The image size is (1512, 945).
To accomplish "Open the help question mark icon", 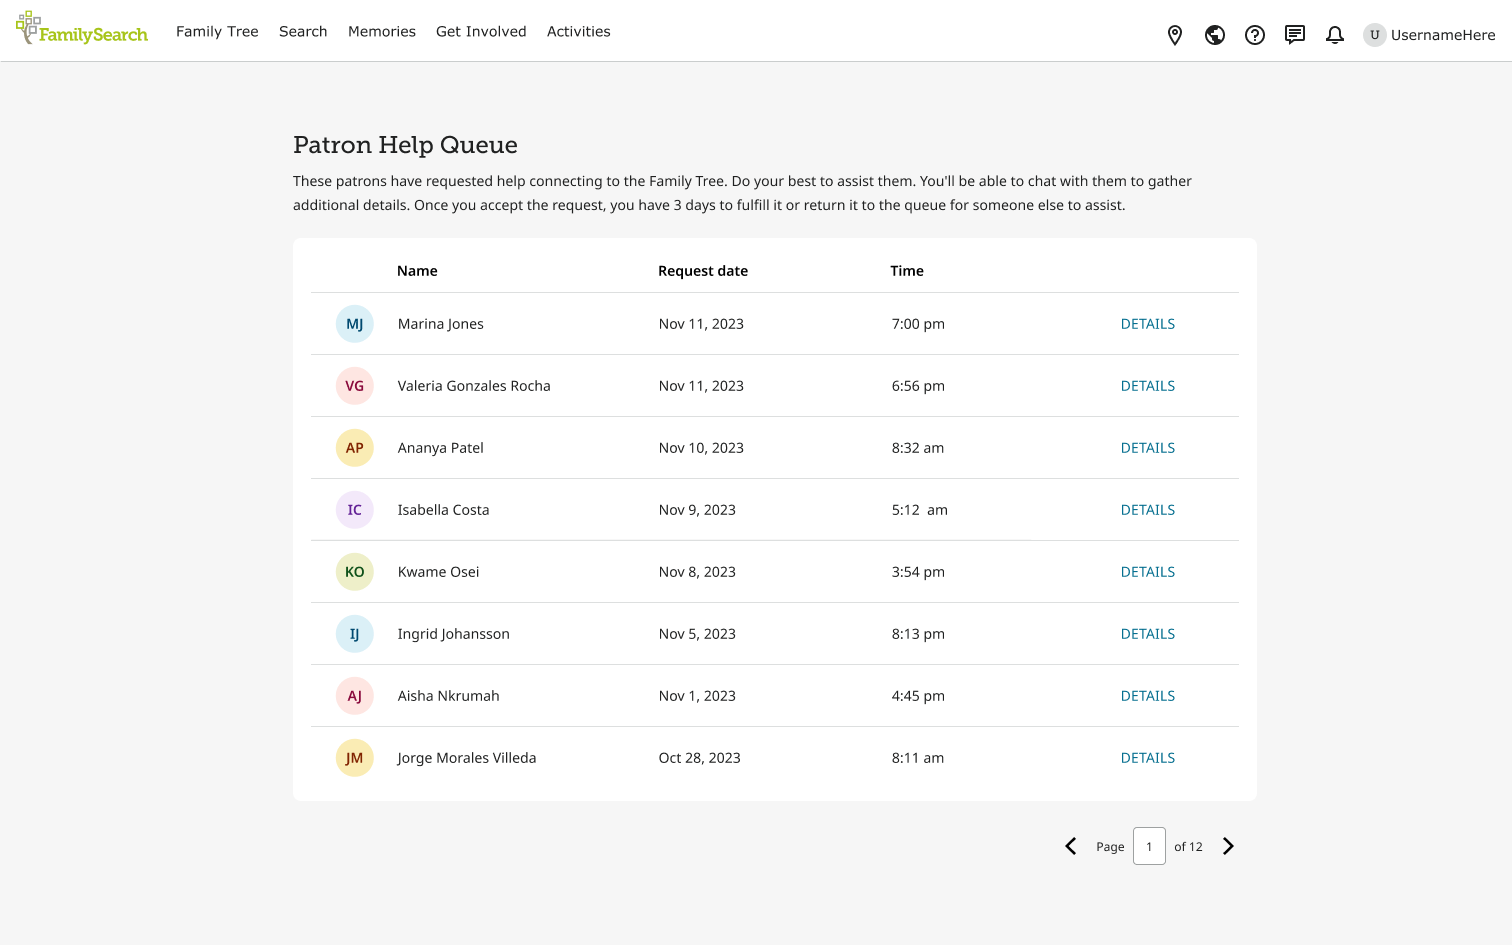I will (1255, 35).
